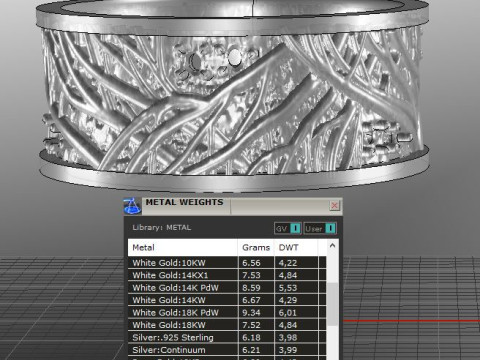Close the Metal Weights panel
This screenshot has height=360, width=480.
tap(334, 205)
